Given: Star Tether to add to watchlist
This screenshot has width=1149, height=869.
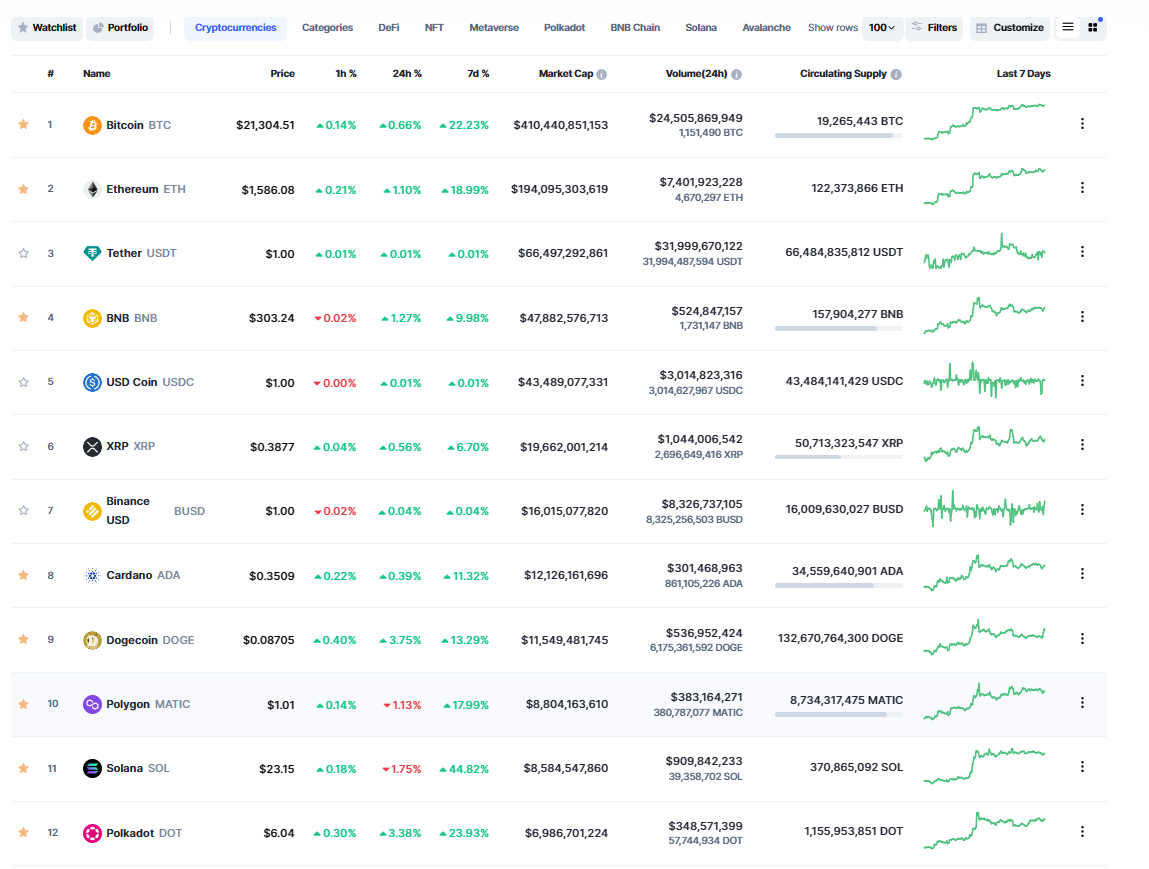Looking at the screenshot, I should coord(23,253).
